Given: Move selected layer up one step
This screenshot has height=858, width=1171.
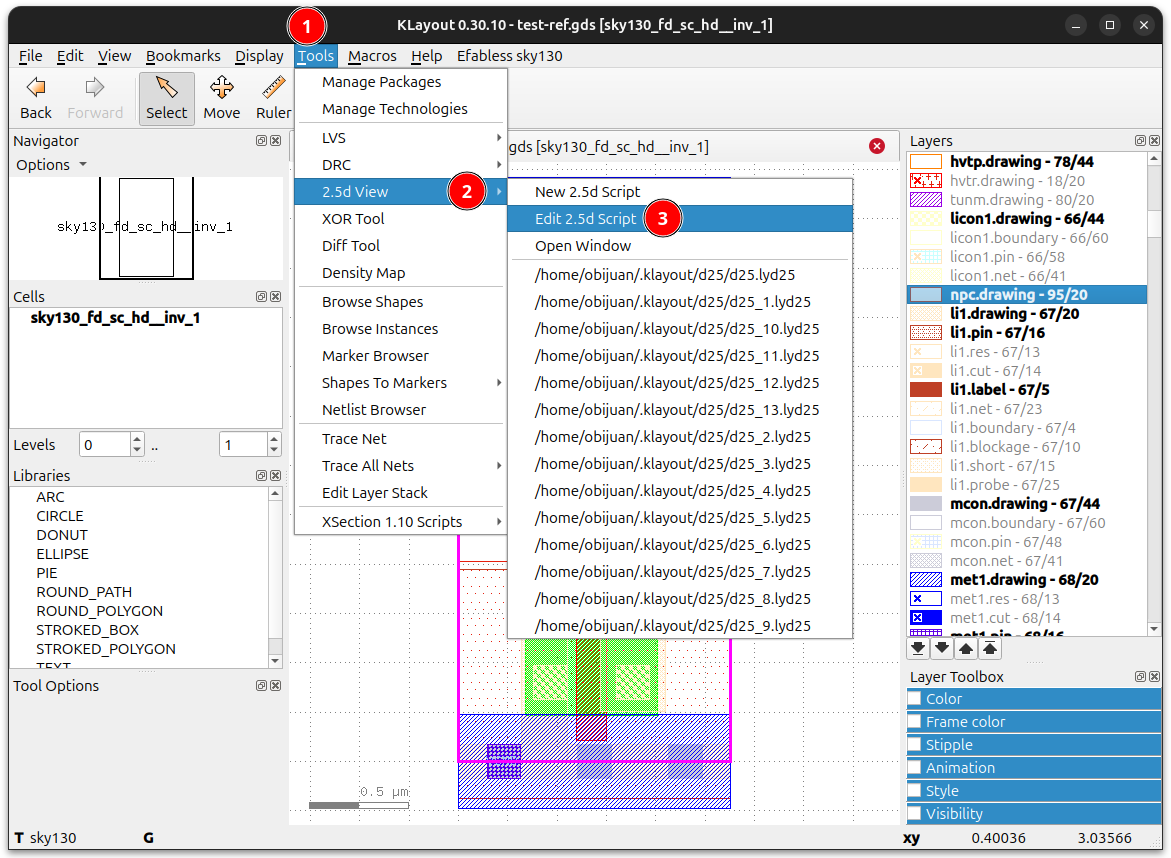Looking at the screenshot, I should pyautogui.click(x=966, y=648).
